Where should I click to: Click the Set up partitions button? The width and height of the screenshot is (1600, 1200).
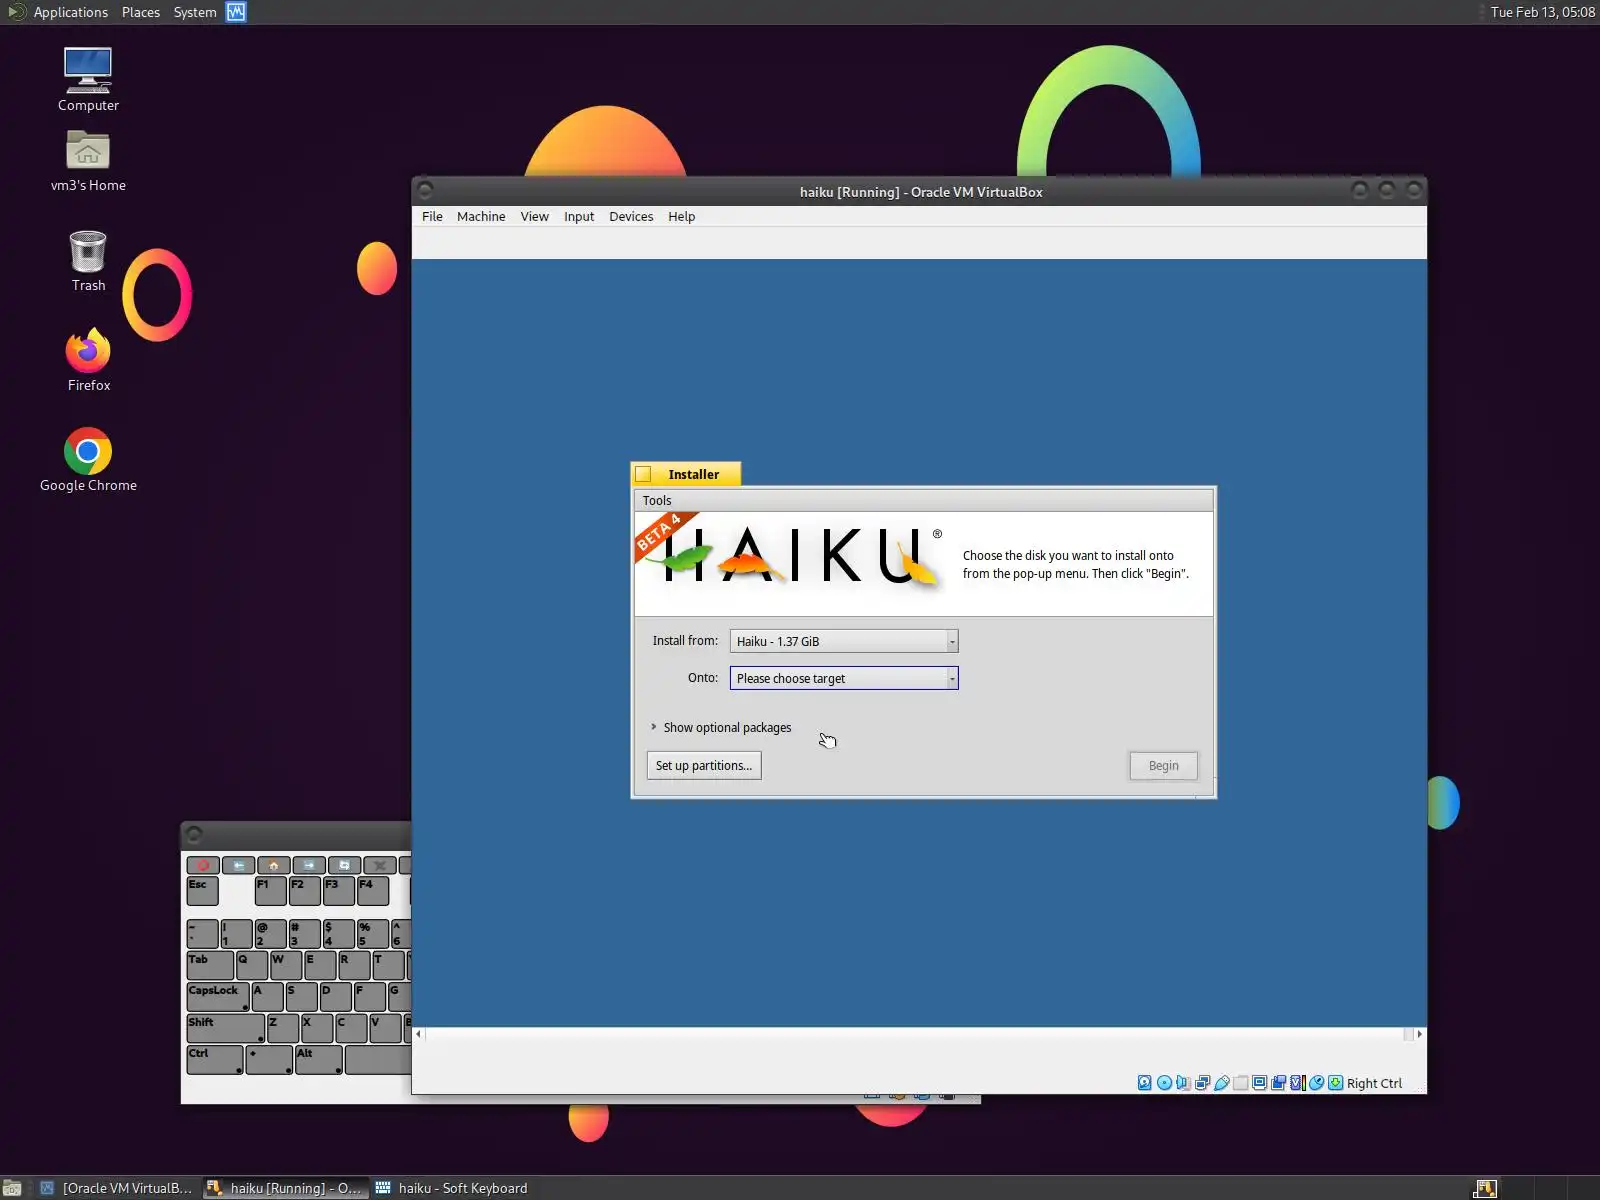tap(704, 765)
